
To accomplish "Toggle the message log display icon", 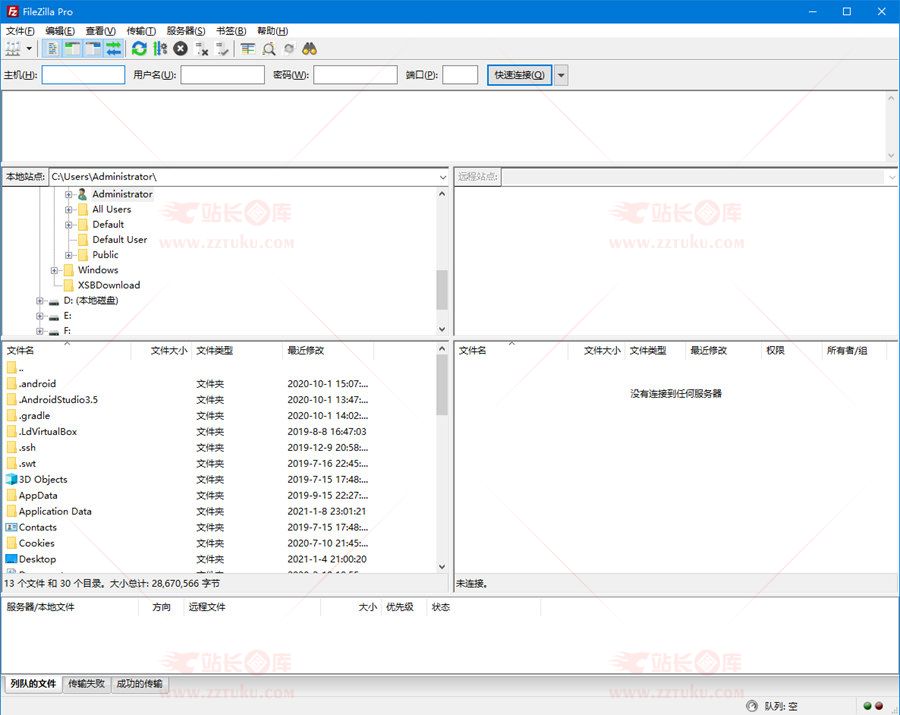I will click(53, 48).
